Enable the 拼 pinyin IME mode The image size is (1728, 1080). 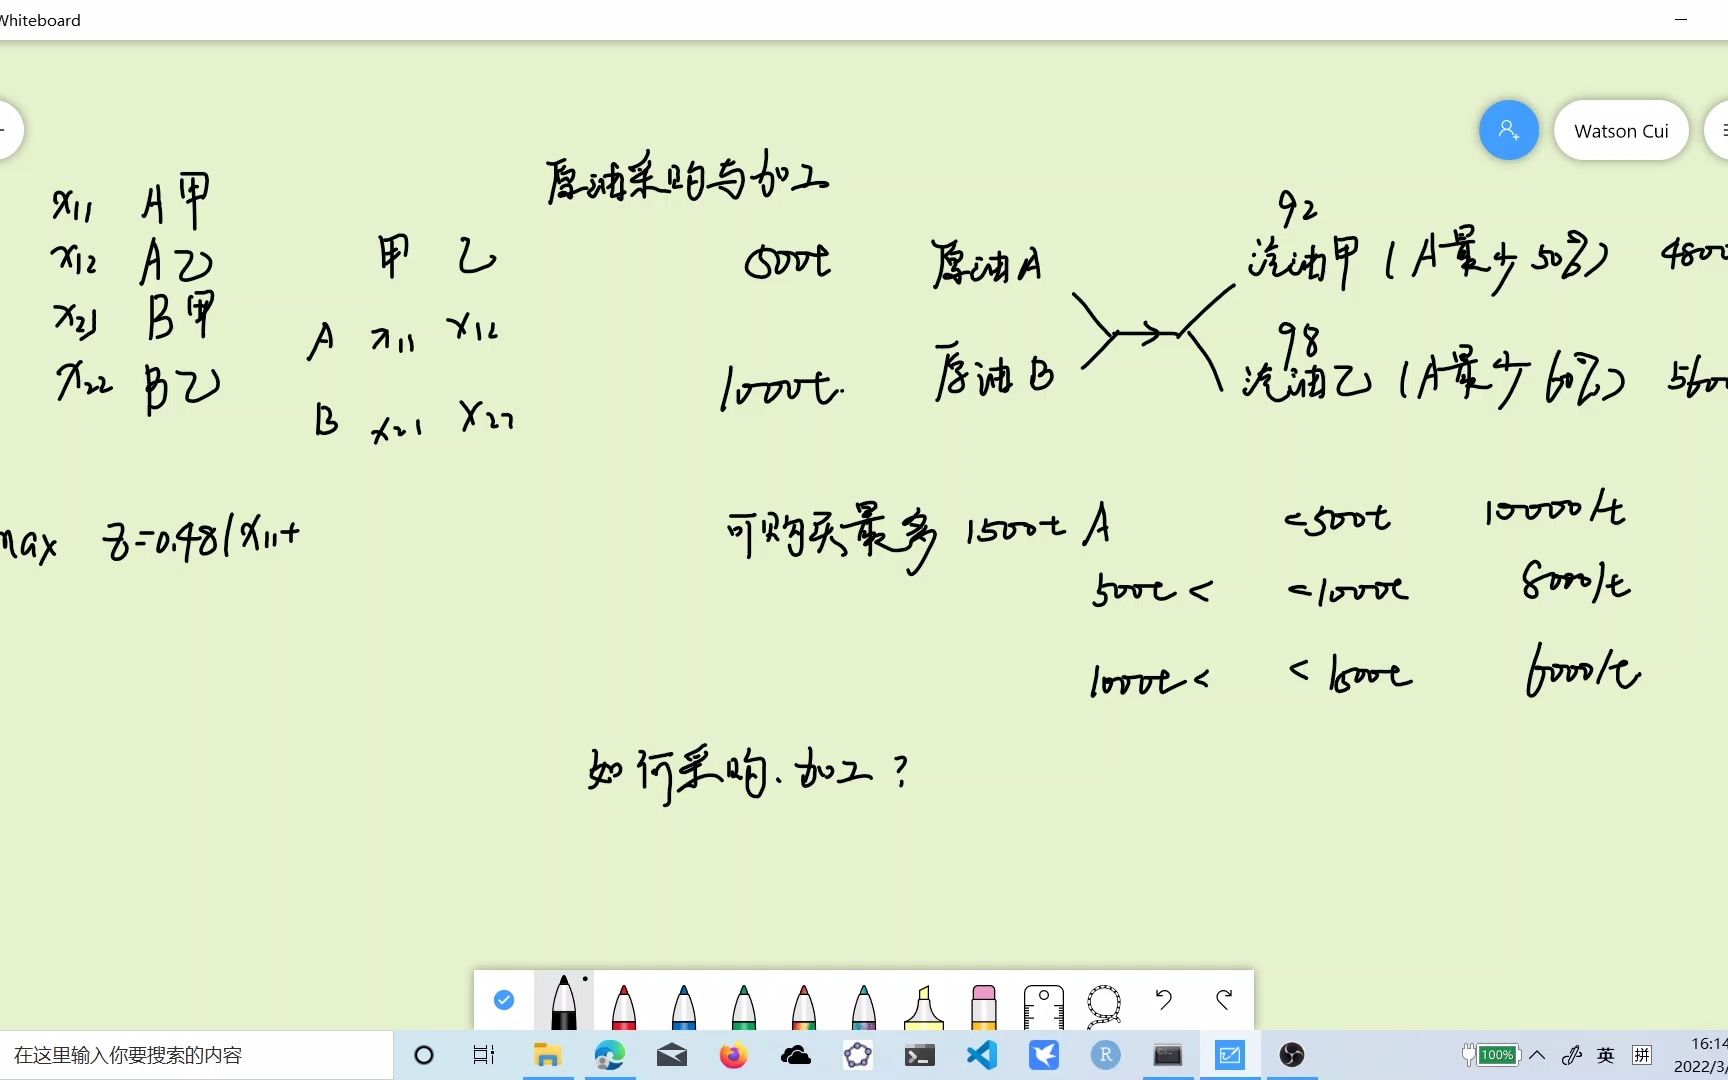1641,1054
